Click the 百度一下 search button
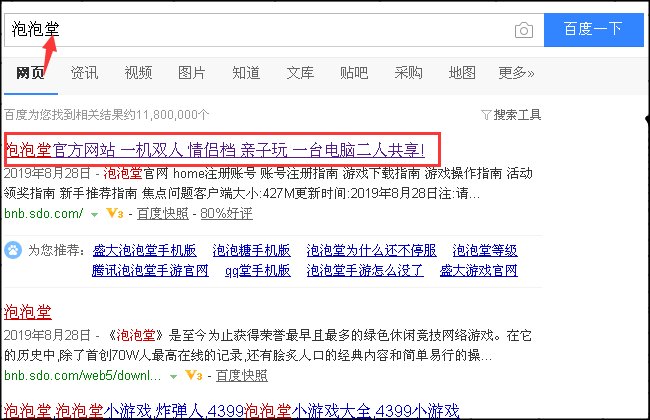 pos(594,30)
